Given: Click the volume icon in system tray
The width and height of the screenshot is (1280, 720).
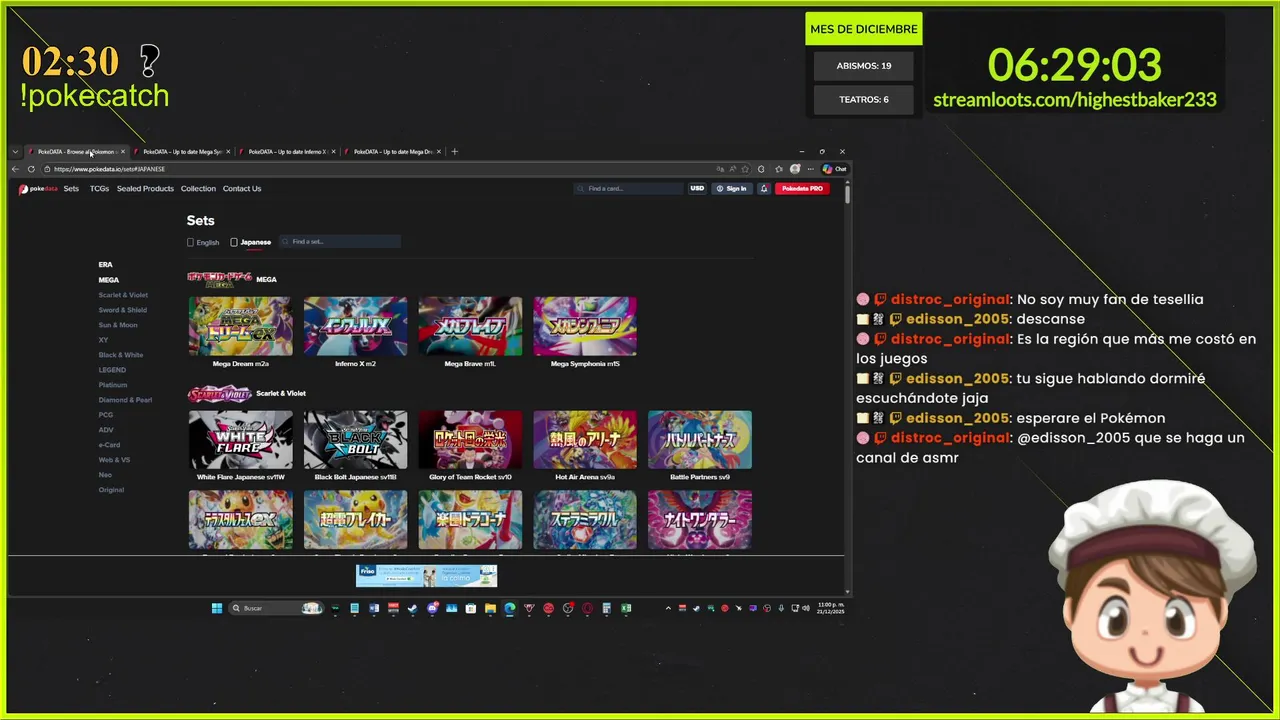Looking at the screenshot, I should pyautogui.click(x=805, y=608).
